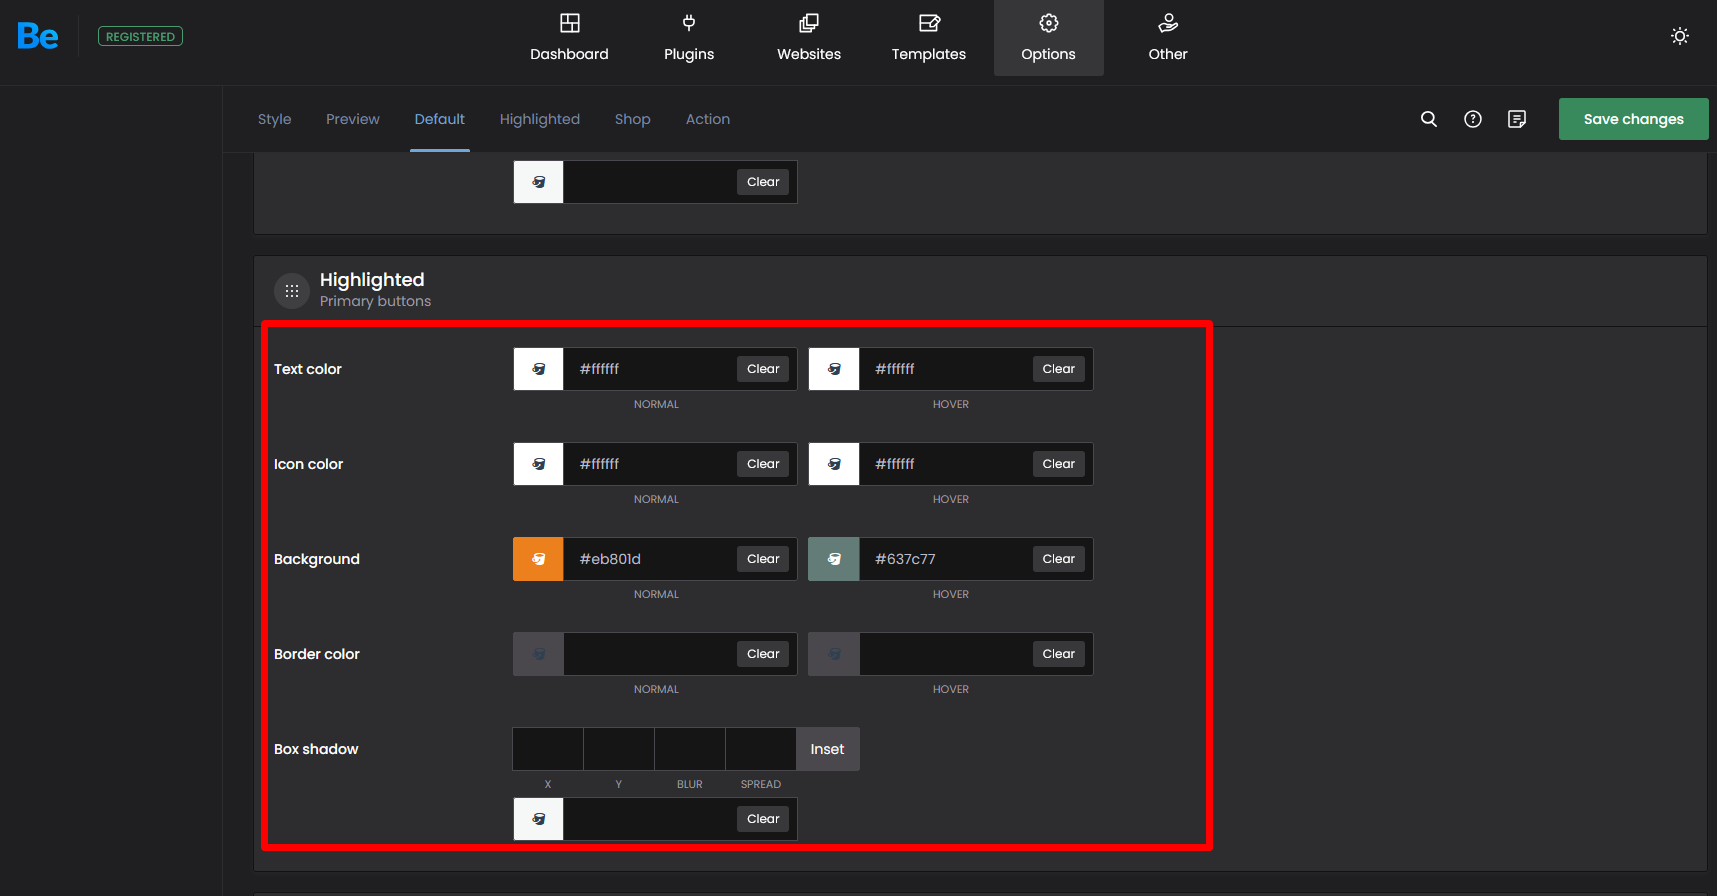The image size is (1717, 896).
Task: Click the Be logo icon
Action: (38, 37)
